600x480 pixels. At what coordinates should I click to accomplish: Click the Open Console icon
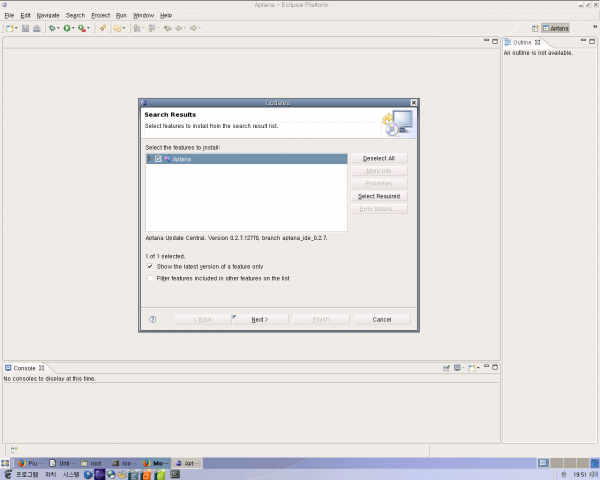click(472, 368)
